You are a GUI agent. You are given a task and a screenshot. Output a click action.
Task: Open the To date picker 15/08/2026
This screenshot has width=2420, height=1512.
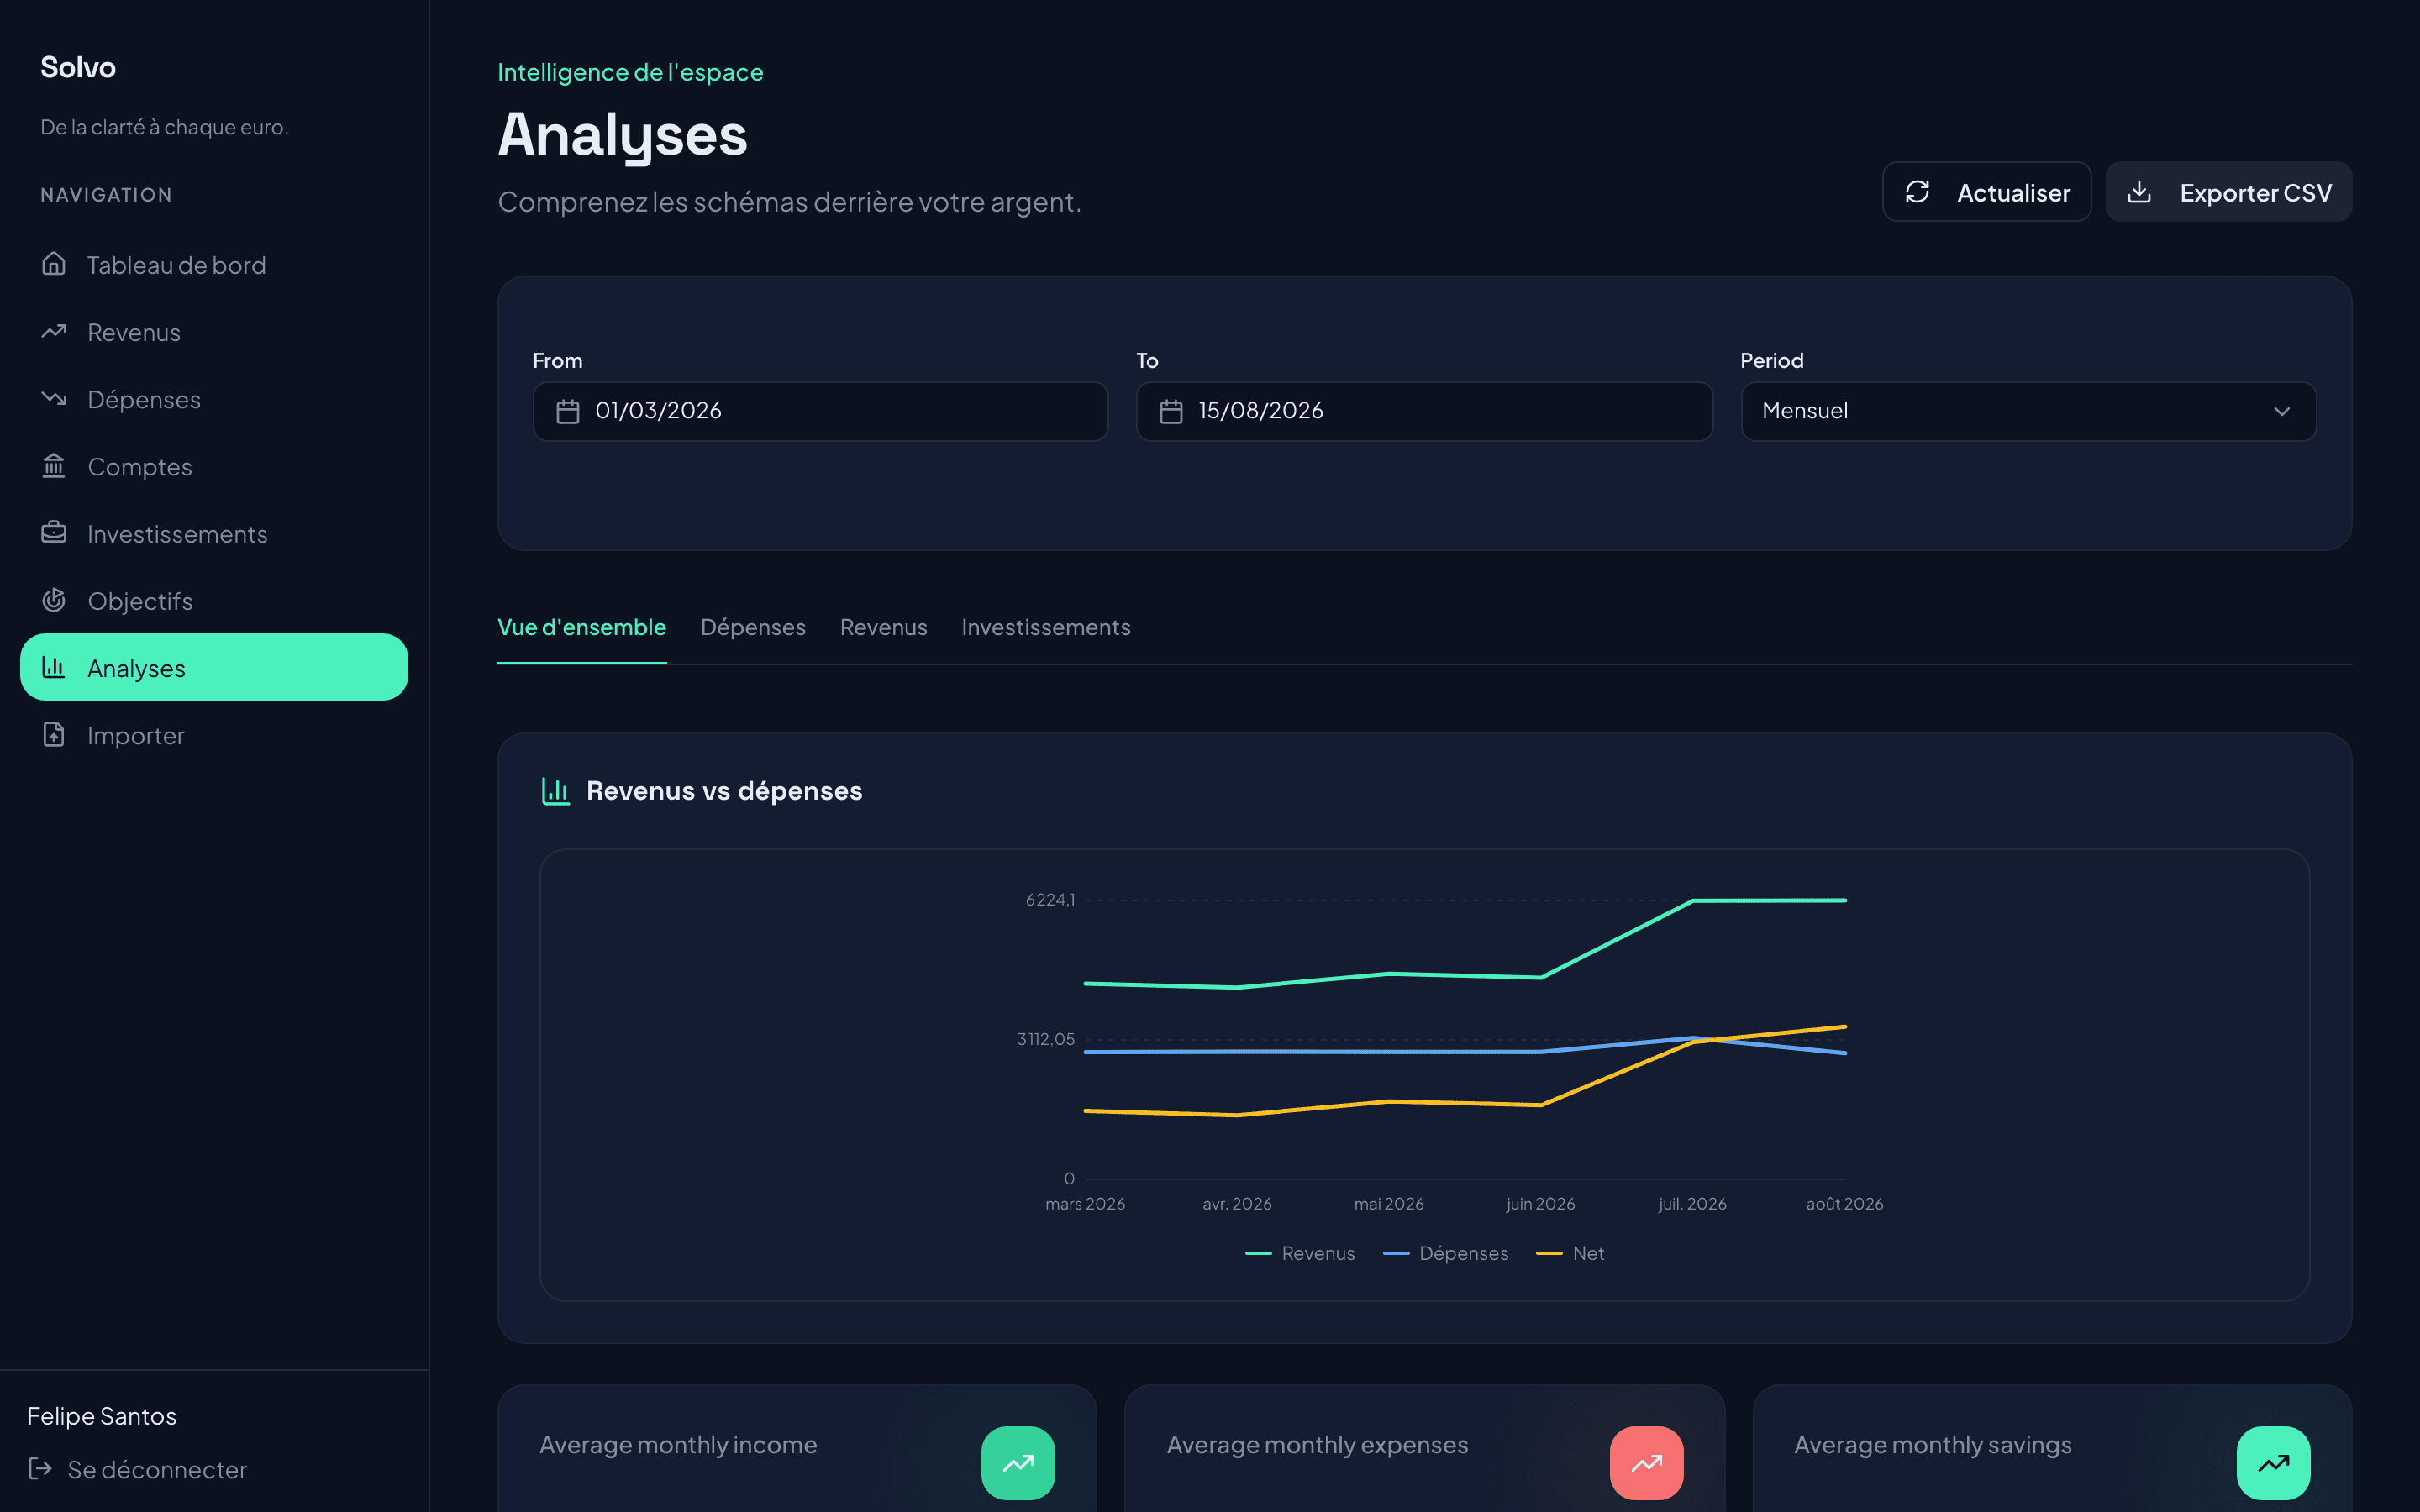[x=1424, y=411]
